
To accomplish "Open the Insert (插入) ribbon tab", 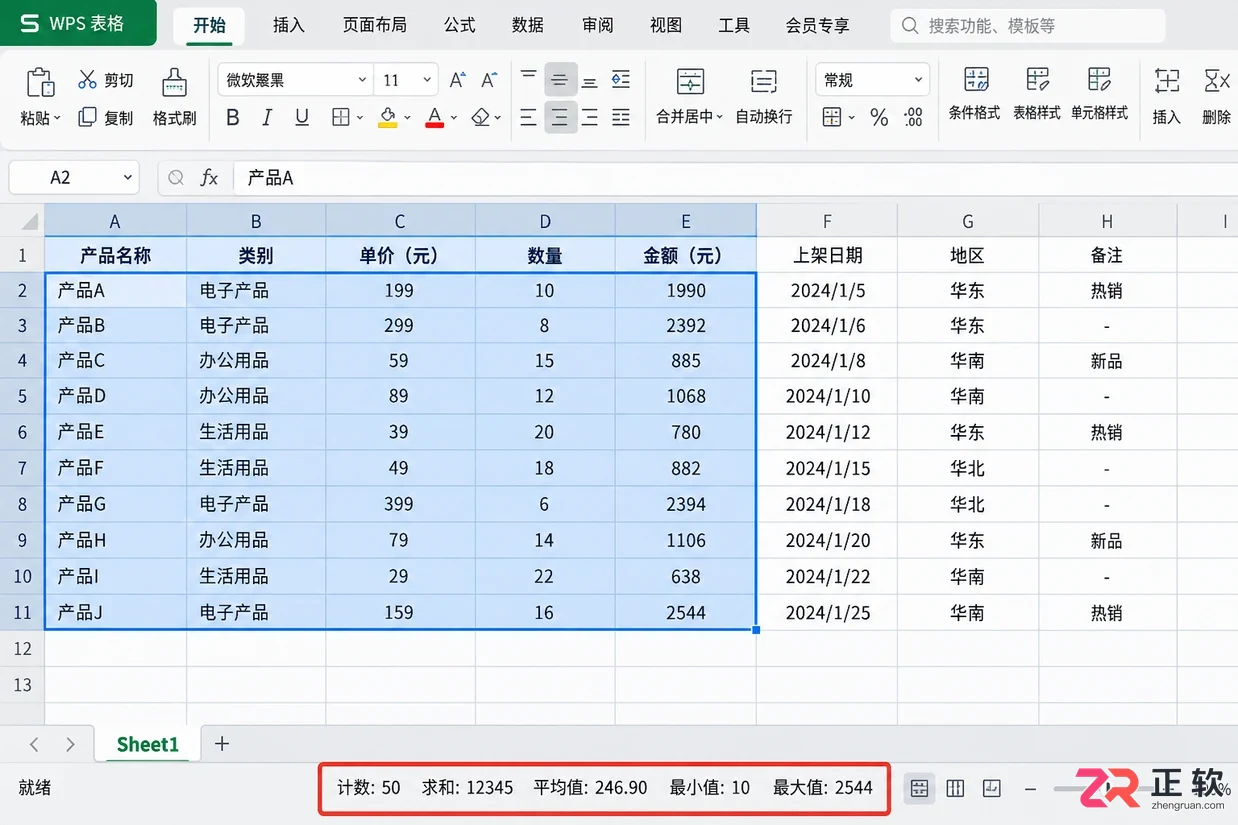I will click(289, 25).
